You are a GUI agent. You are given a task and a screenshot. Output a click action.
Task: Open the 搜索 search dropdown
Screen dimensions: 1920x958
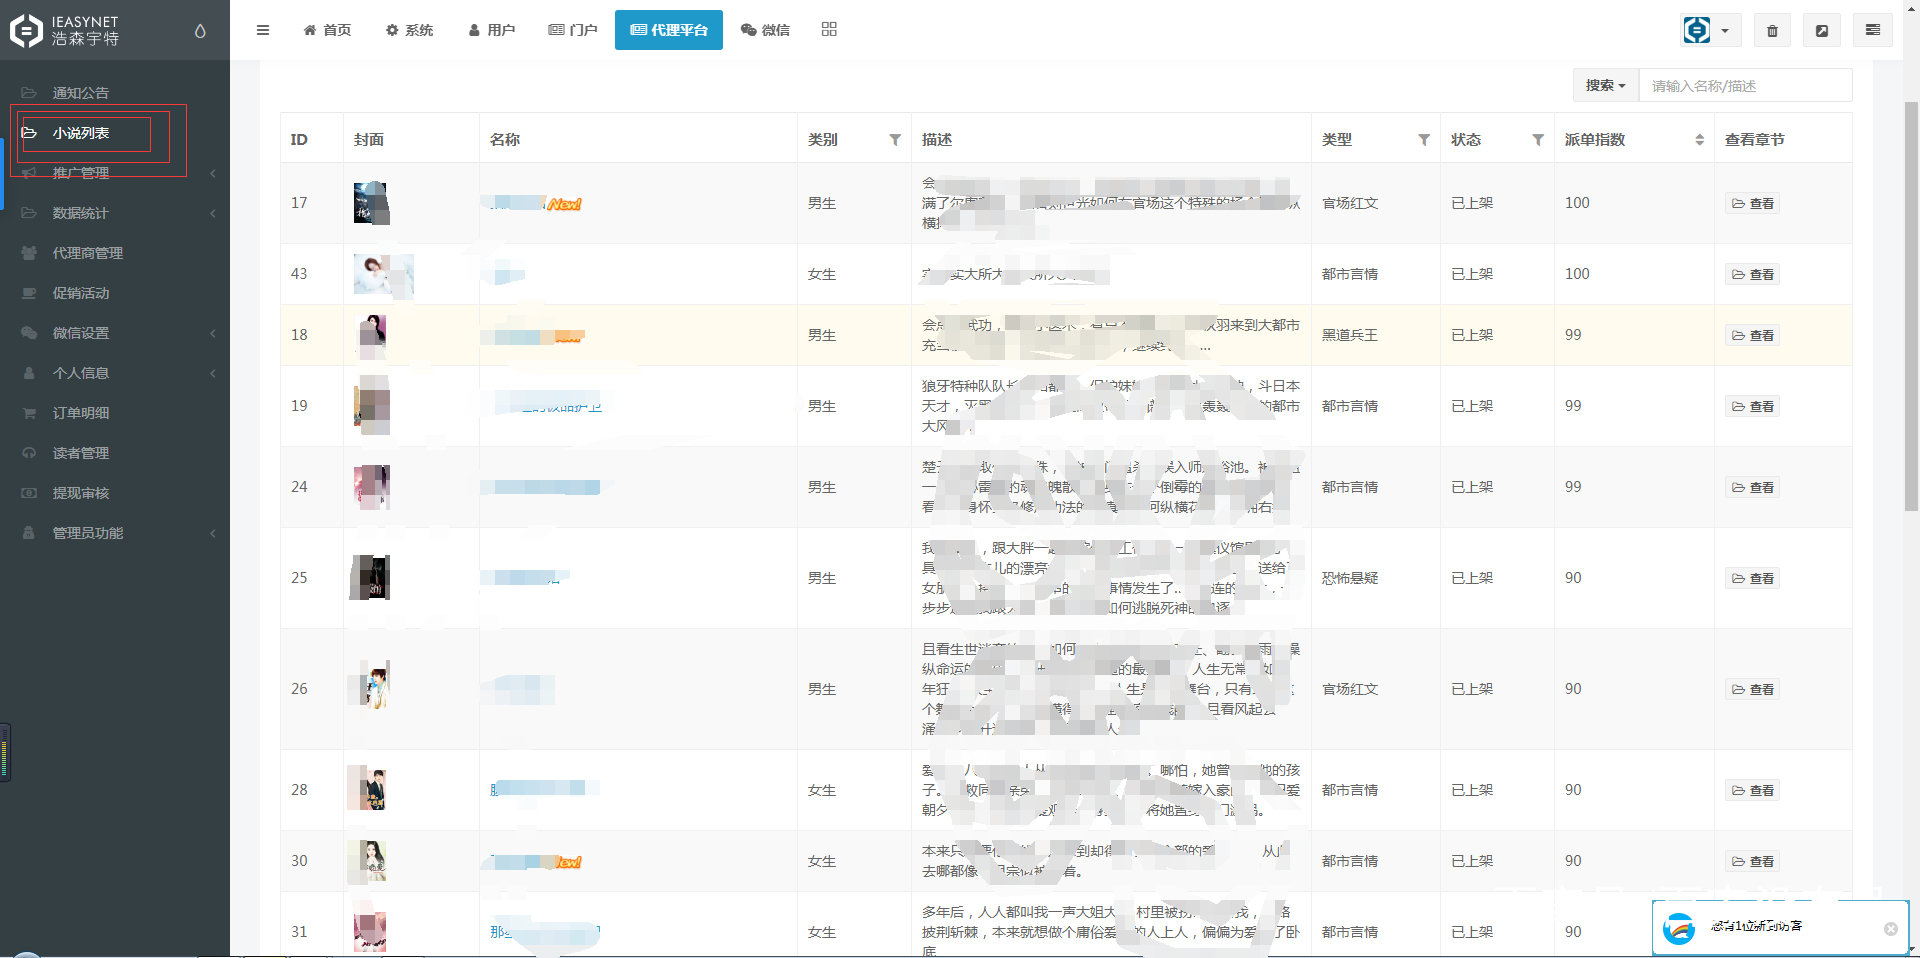coord(1606,85)
